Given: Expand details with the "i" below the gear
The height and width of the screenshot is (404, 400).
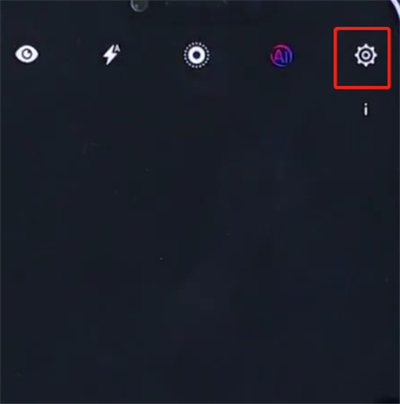Looking at the screenshot, I should click(366, 109).
